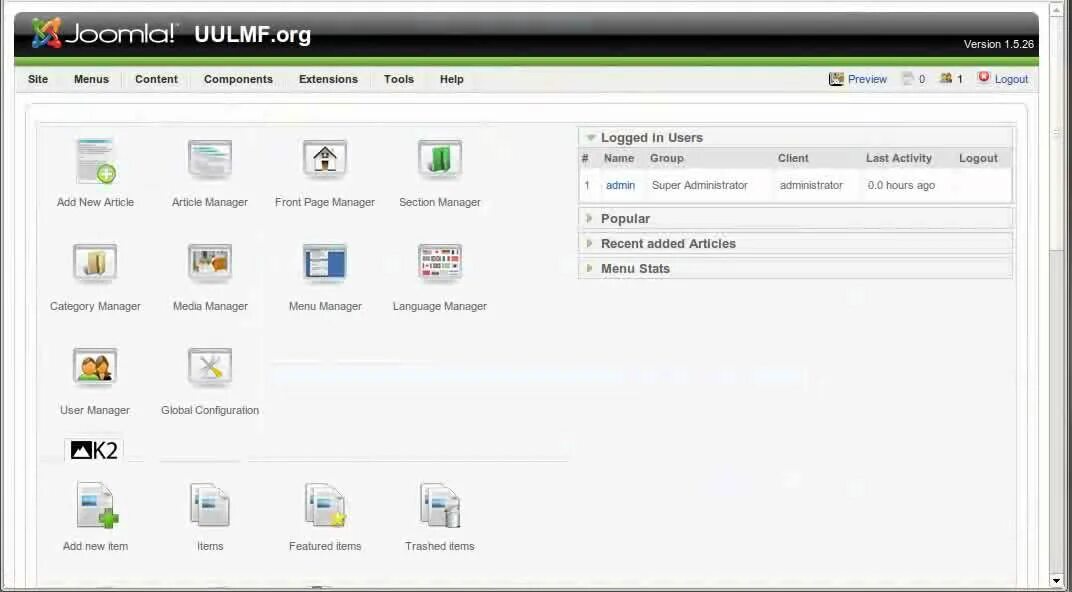Click the scrollbar down arrow

pyautogui.click(x=1056, y=581)
